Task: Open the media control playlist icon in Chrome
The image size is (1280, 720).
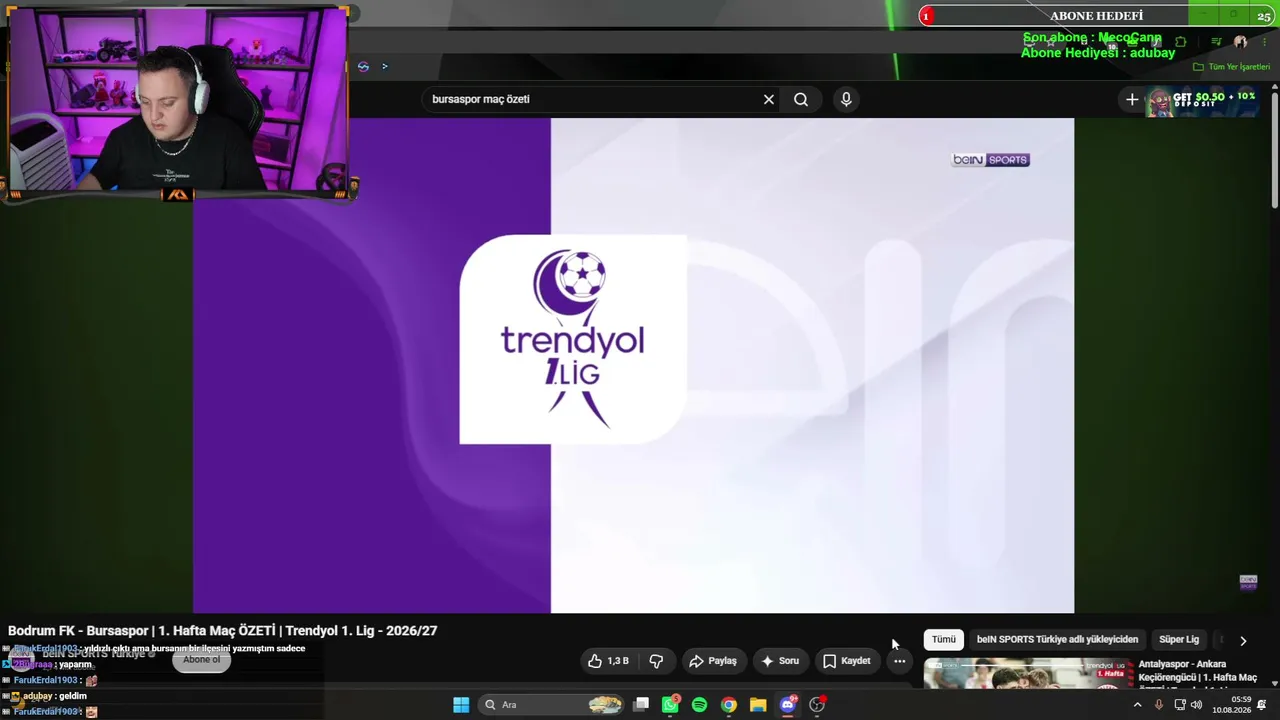Action: (1216, 42)
